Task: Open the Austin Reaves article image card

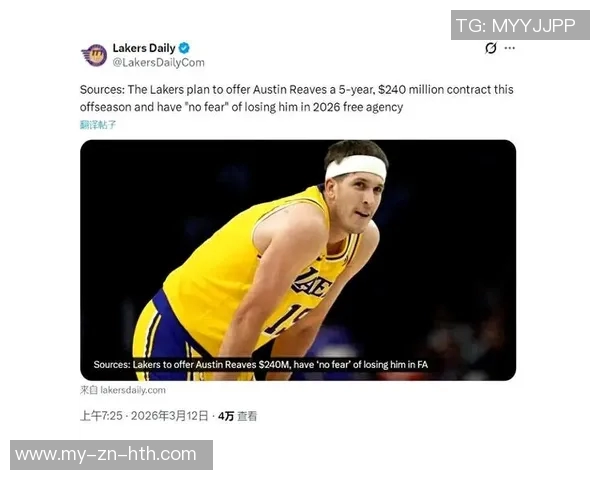Action: tap(298, 260)
